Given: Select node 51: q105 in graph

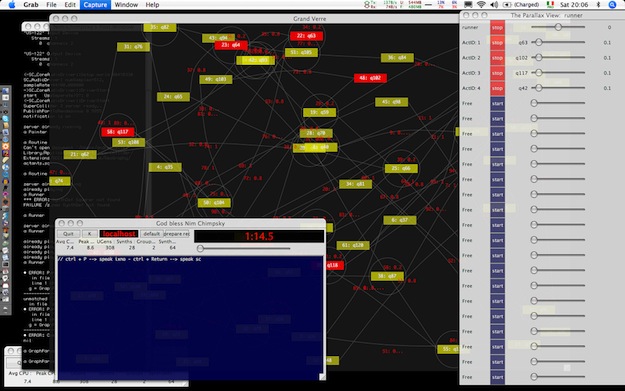Looking at the screenshot, I should 301,52.
